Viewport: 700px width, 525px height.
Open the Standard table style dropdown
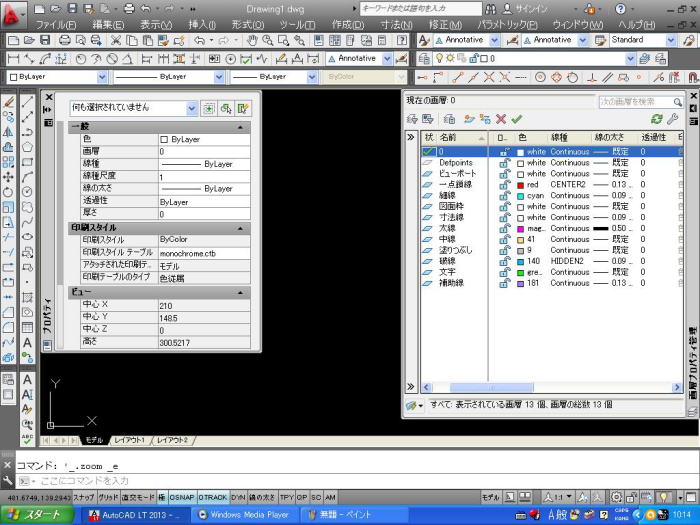[x=671, y=41]
